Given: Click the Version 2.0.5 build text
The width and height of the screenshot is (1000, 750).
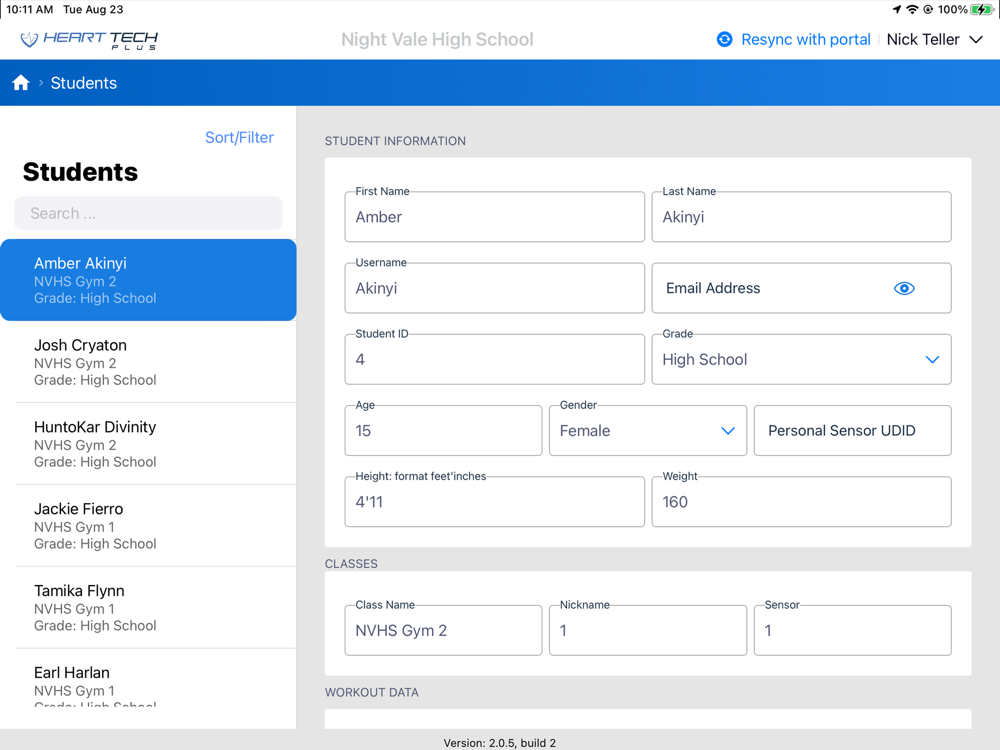Looking at the screenshot, I should pos(499,743).
